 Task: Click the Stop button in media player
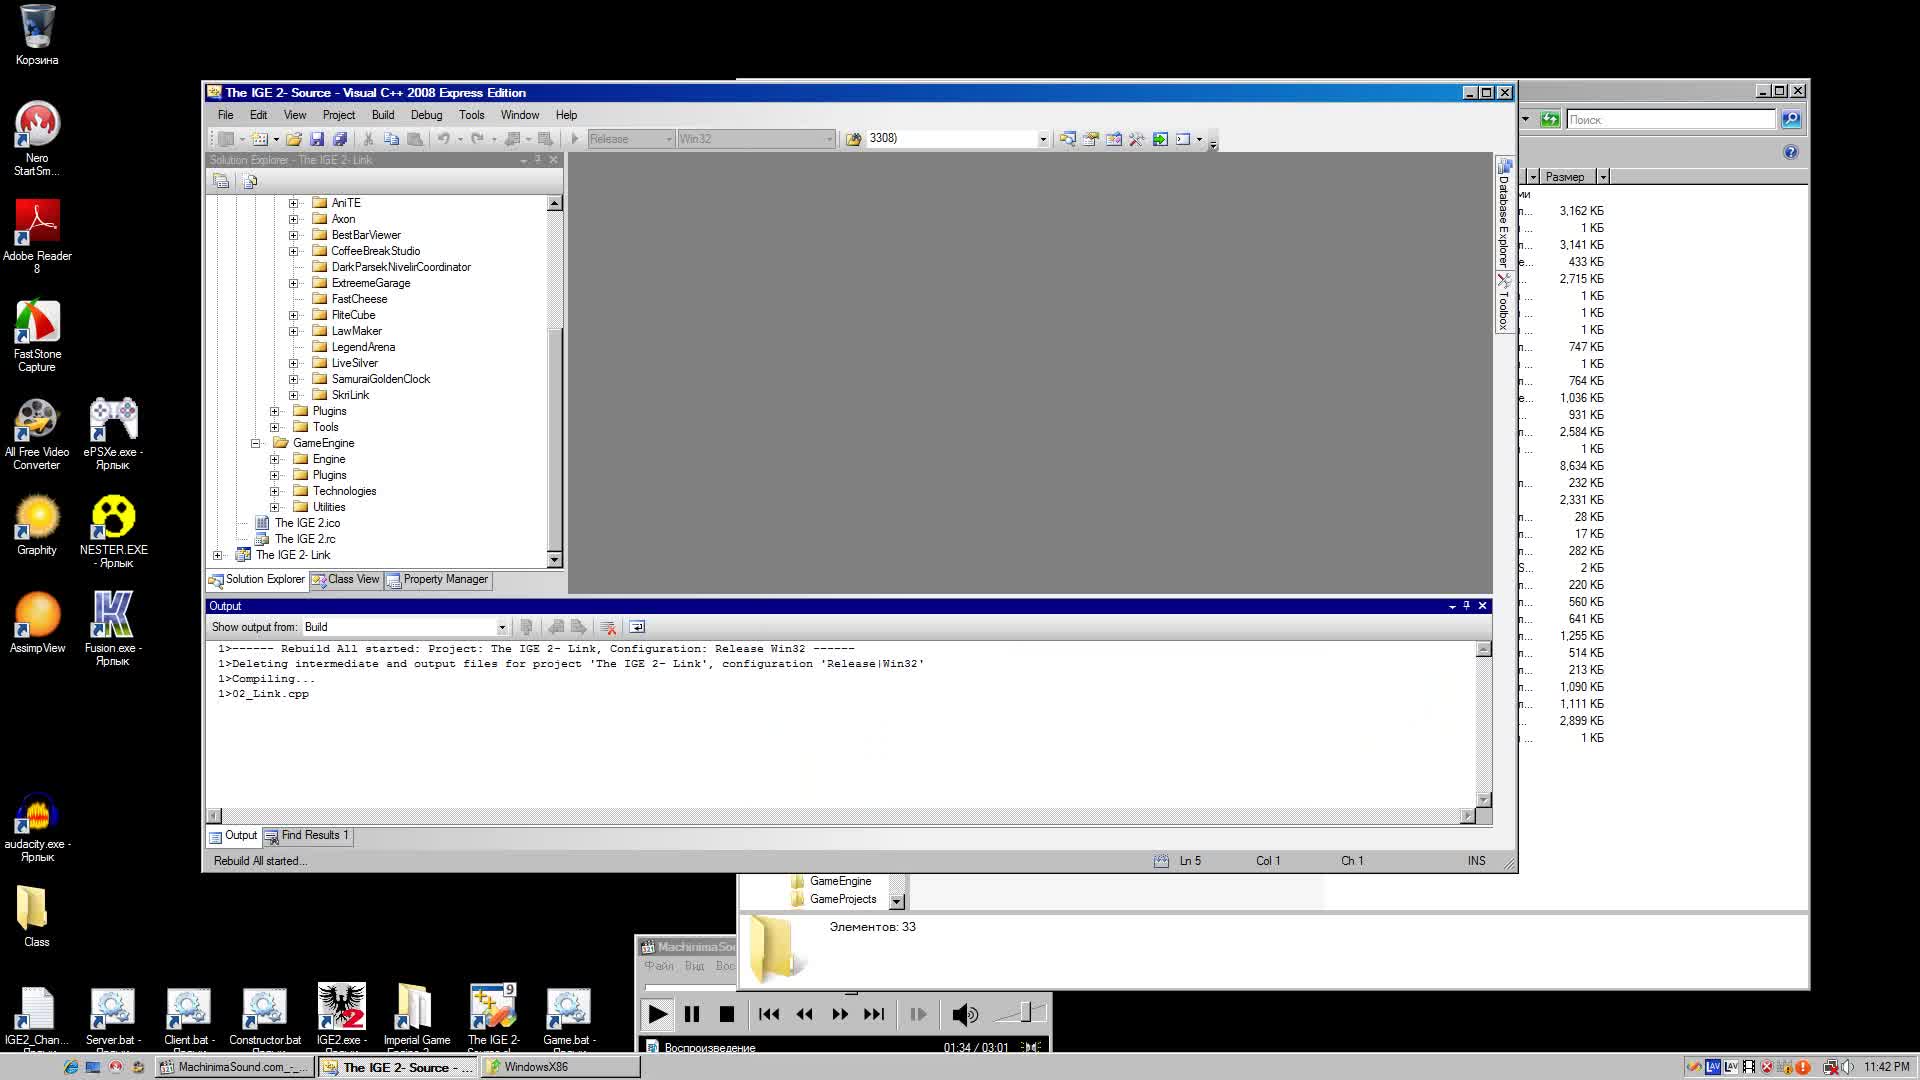[x=727, y=1014]
